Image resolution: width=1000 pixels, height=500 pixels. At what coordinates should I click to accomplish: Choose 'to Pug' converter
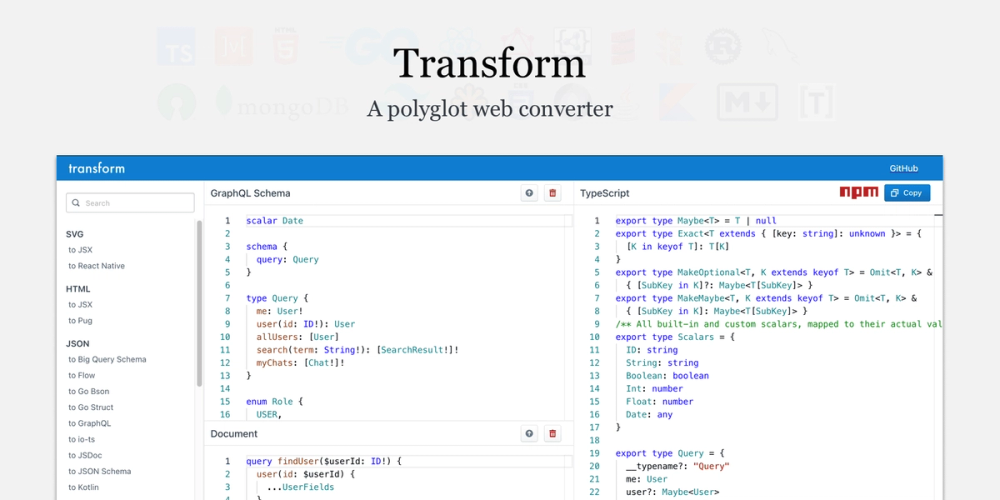click(x=80, y=321)
